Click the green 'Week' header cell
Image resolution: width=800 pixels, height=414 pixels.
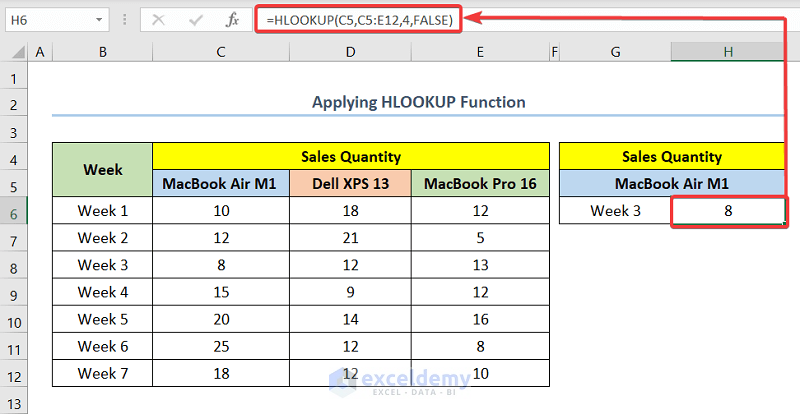(x=103, y=169)
